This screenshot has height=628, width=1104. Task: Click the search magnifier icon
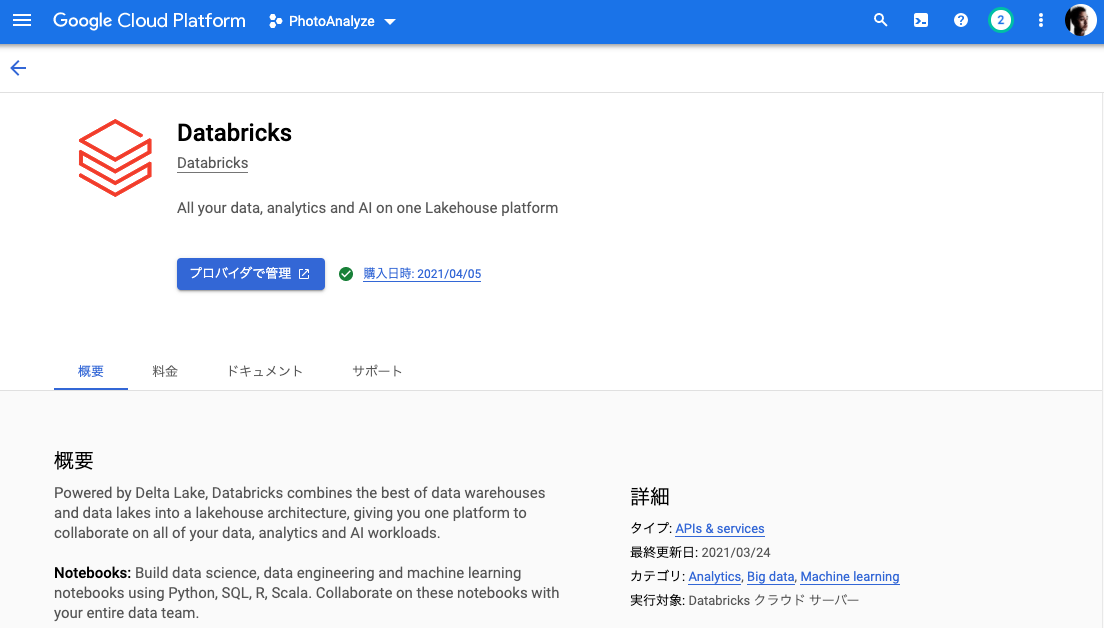pos(880,20)
